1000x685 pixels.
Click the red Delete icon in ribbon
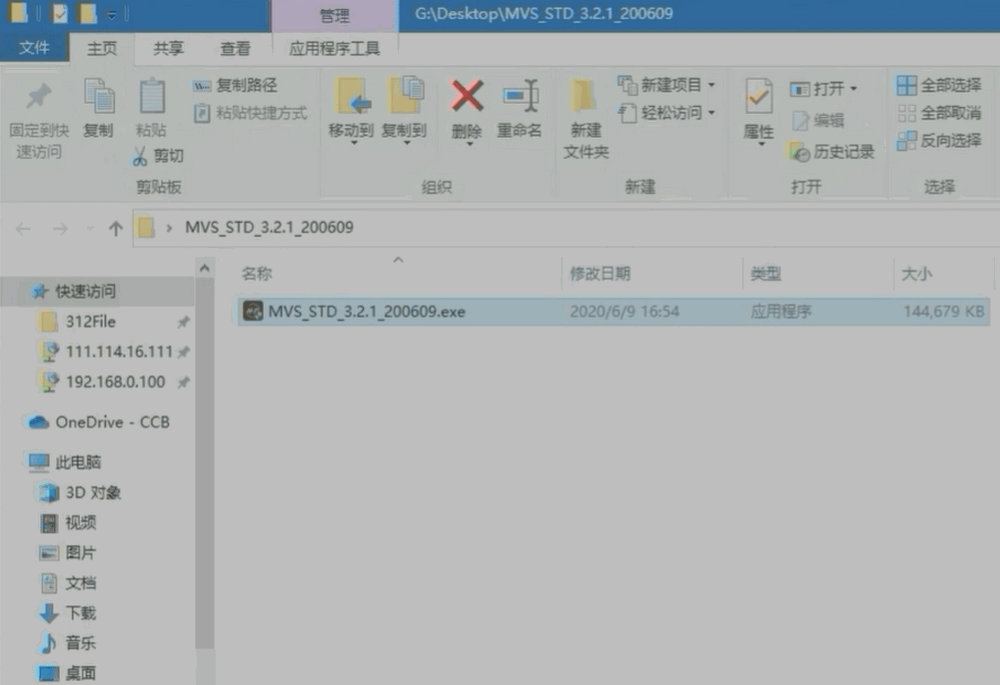point(466,98)
